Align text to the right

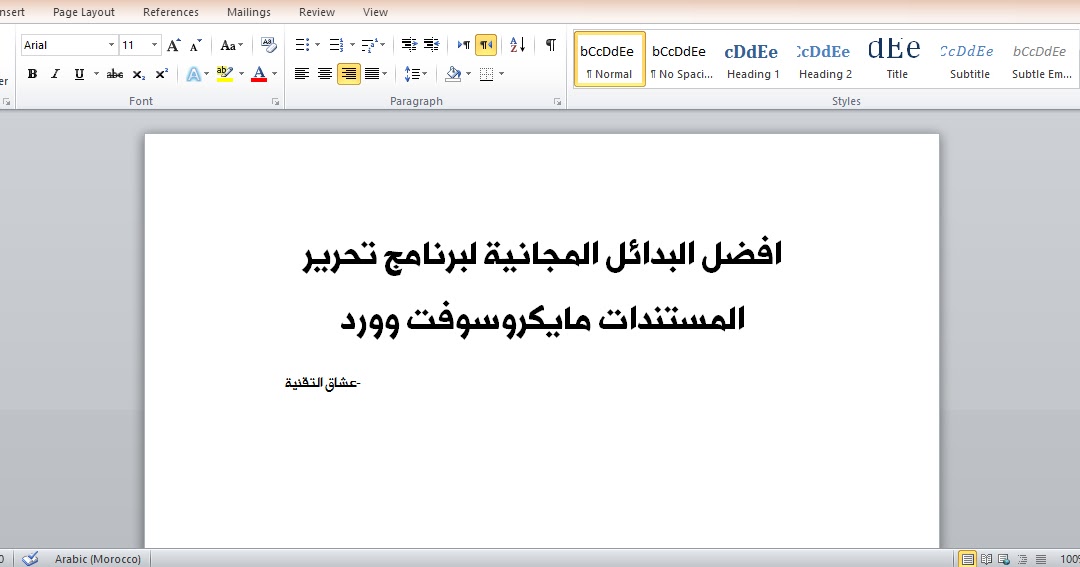click(349, 74)
